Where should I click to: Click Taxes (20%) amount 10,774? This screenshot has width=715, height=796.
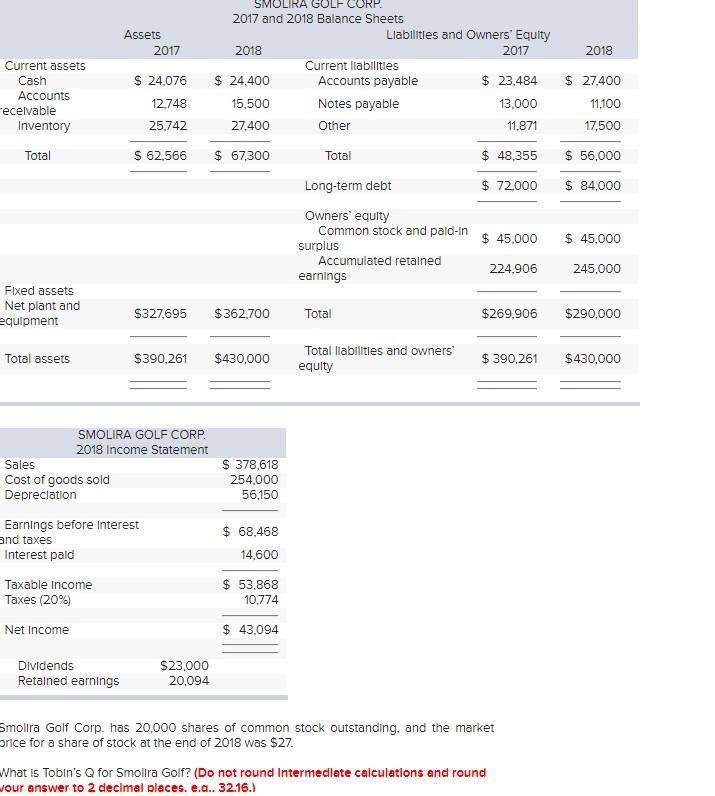[261, 600]
